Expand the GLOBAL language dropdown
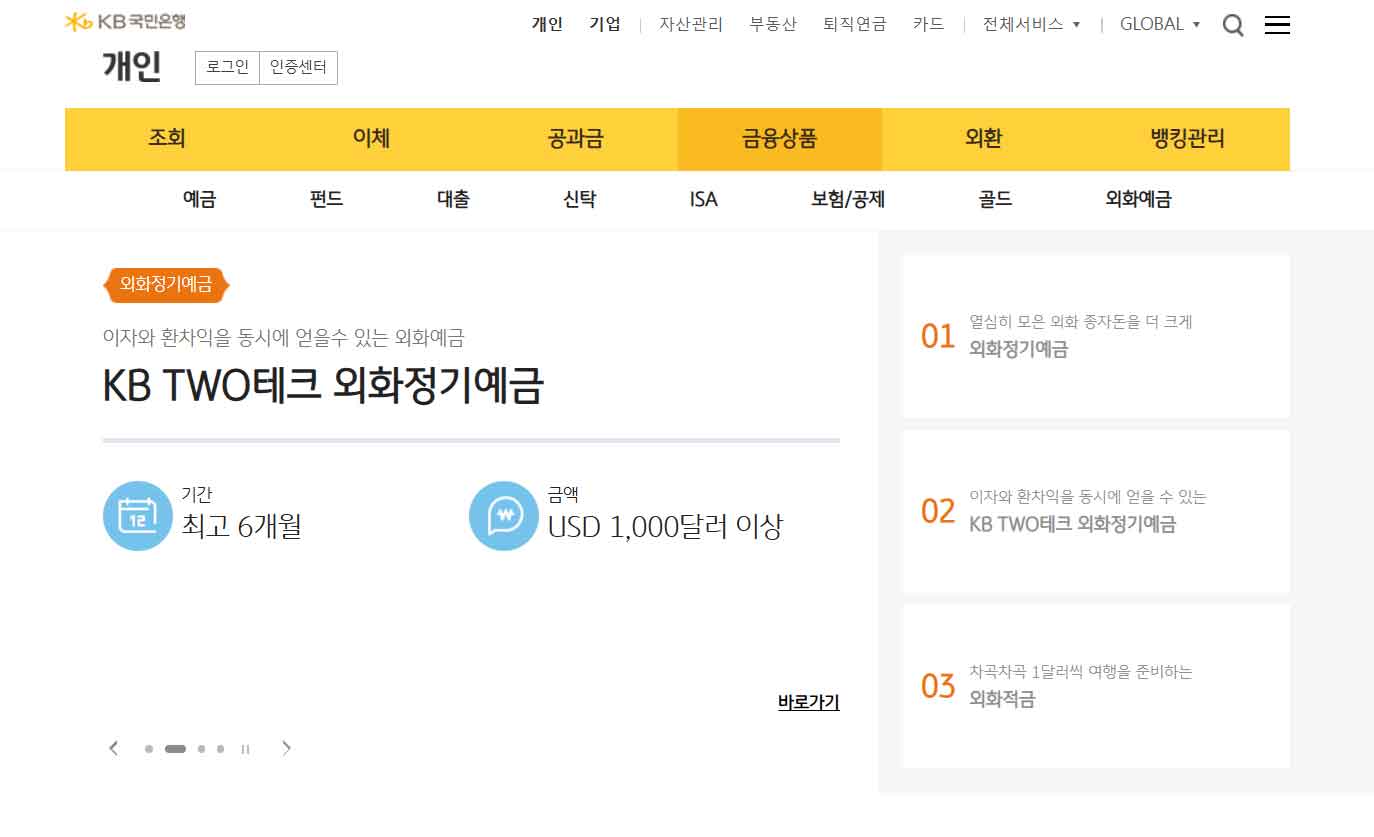Screen dimensions: 1374x837 1160,24
